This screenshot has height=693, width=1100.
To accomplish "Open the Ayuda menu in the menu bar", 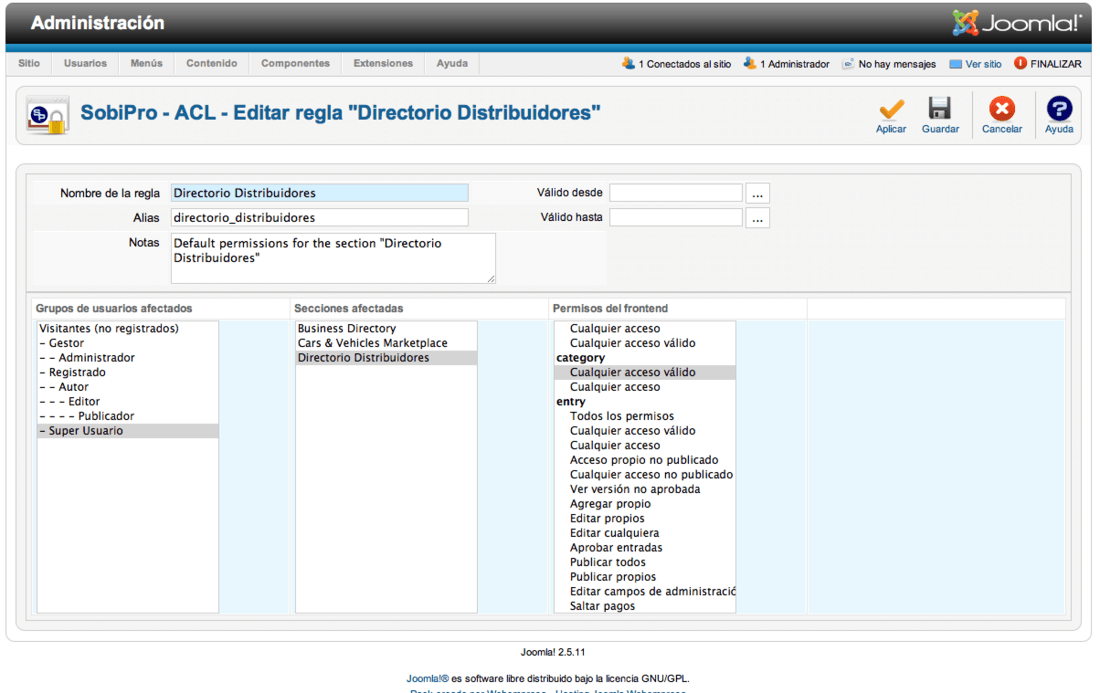I will [452, 63].
